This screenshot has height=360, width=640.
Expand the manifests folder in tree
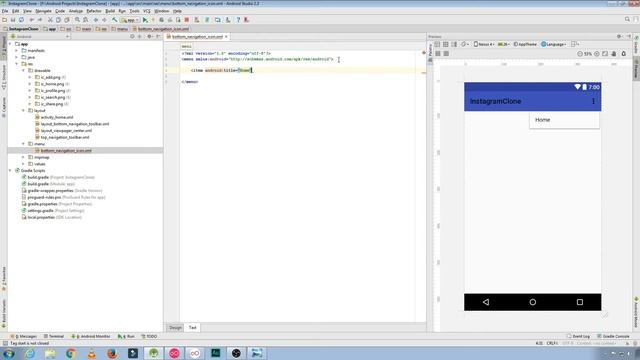click(x=17, y=51)
